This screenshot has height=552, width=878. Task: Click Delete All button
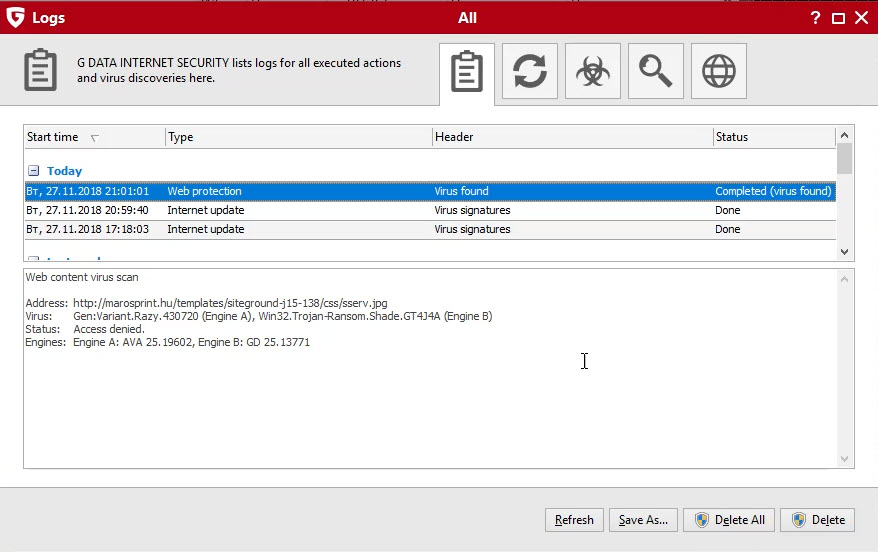pos(728,520)
